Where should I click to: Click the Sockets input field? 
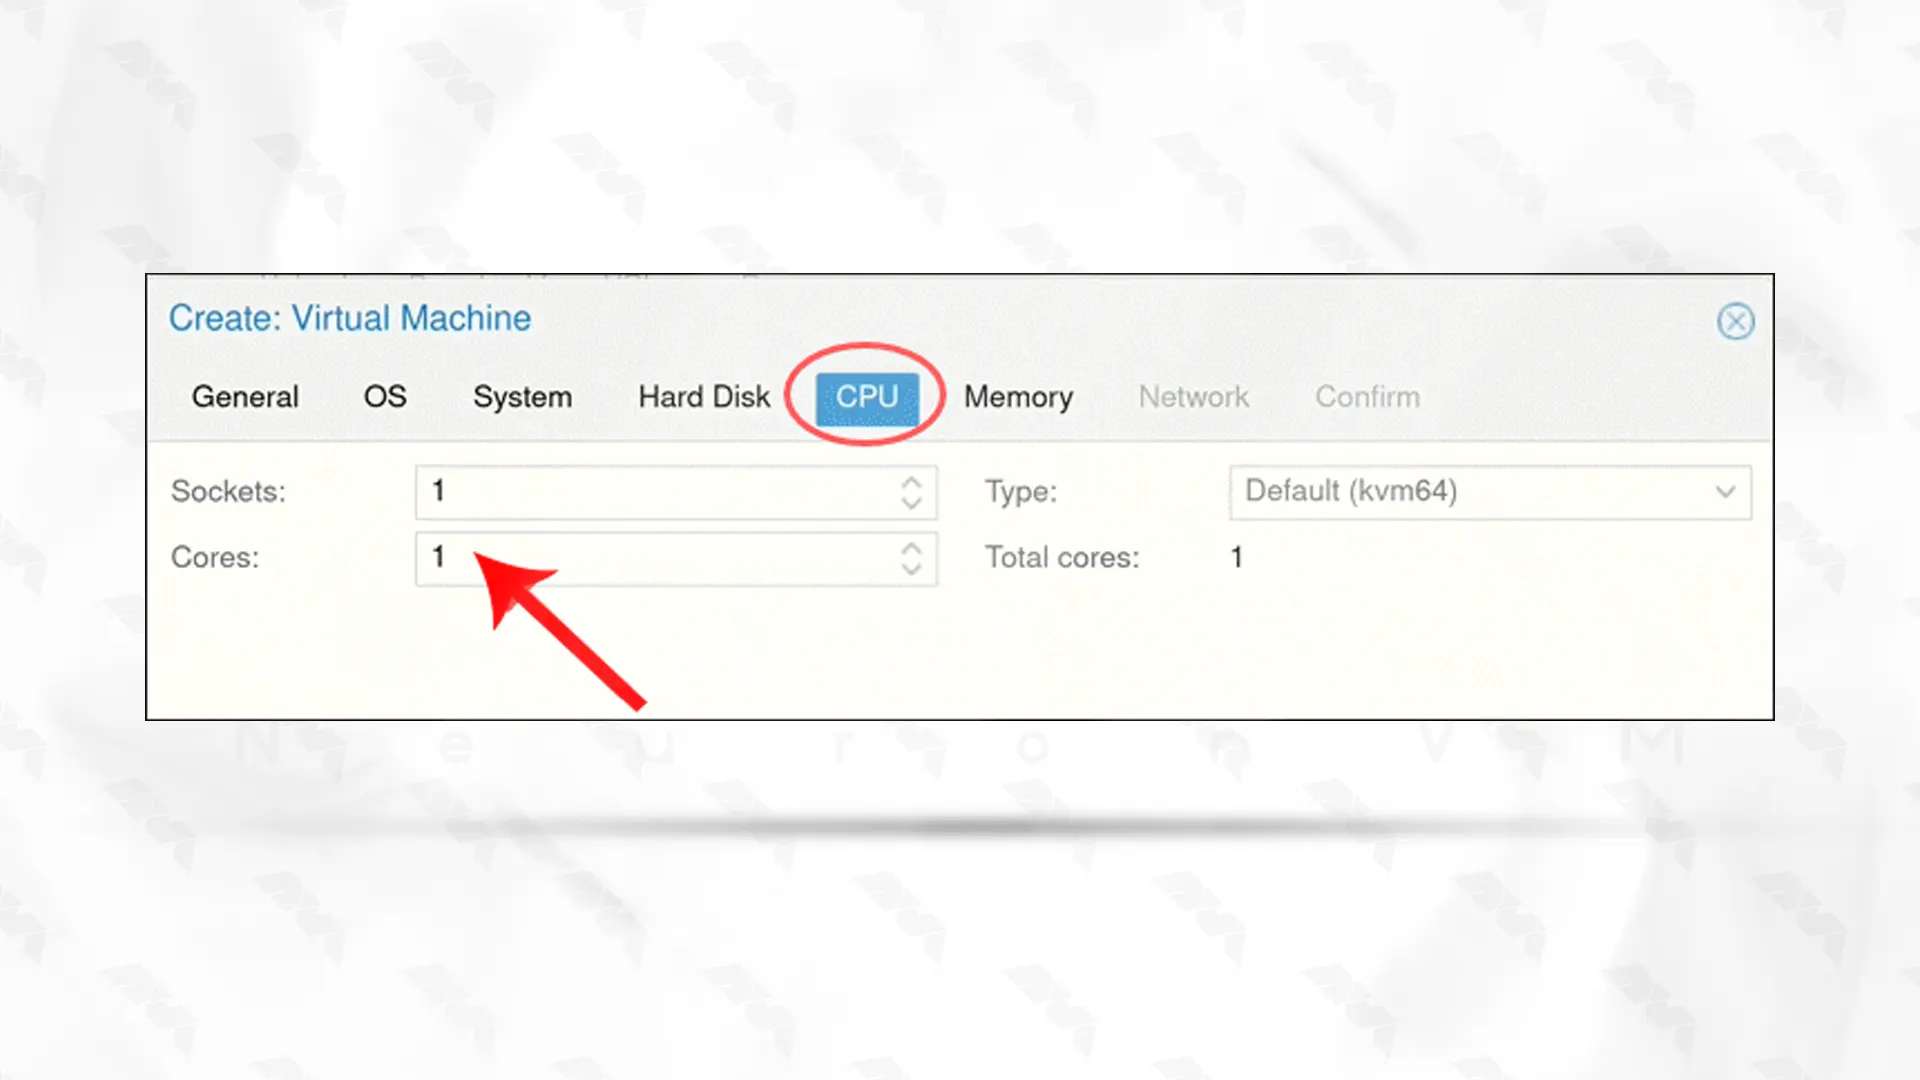point(676,491)
